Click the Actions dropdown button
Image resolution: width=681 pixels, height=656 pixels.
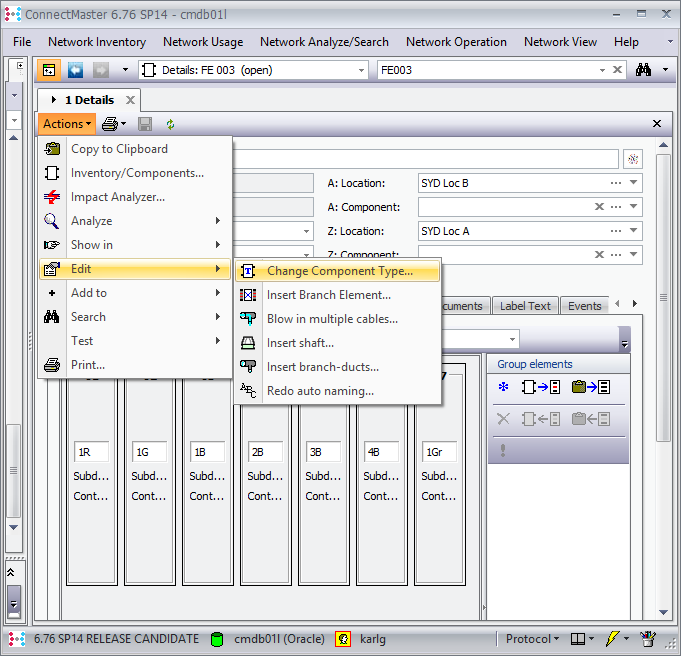click(x=67, y=124)
